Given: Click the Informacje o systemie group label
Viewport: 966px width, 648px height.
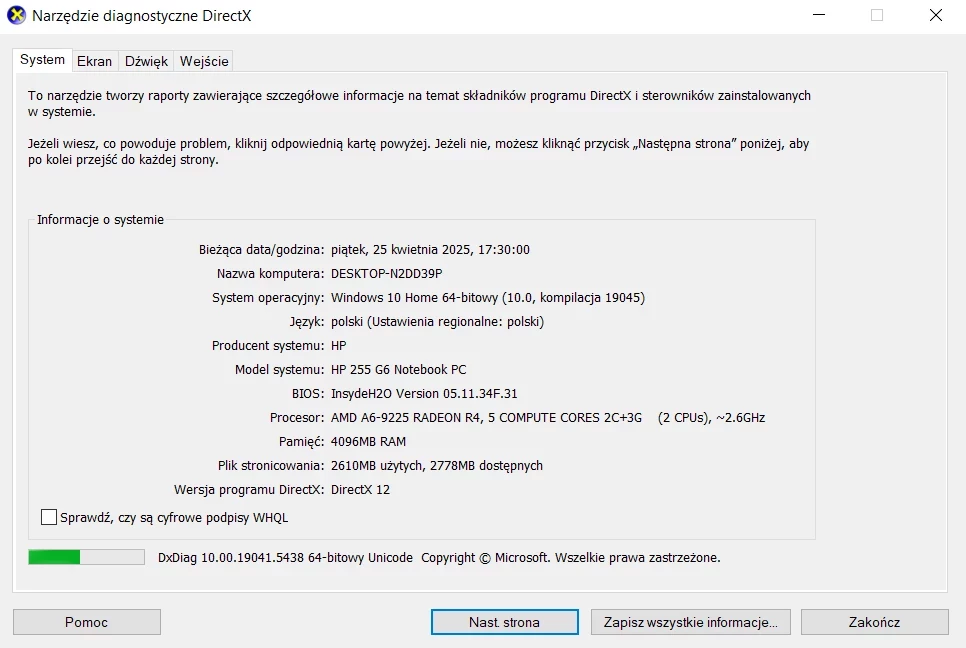Looking at the screenshot, I should click(x=100, y=219).
